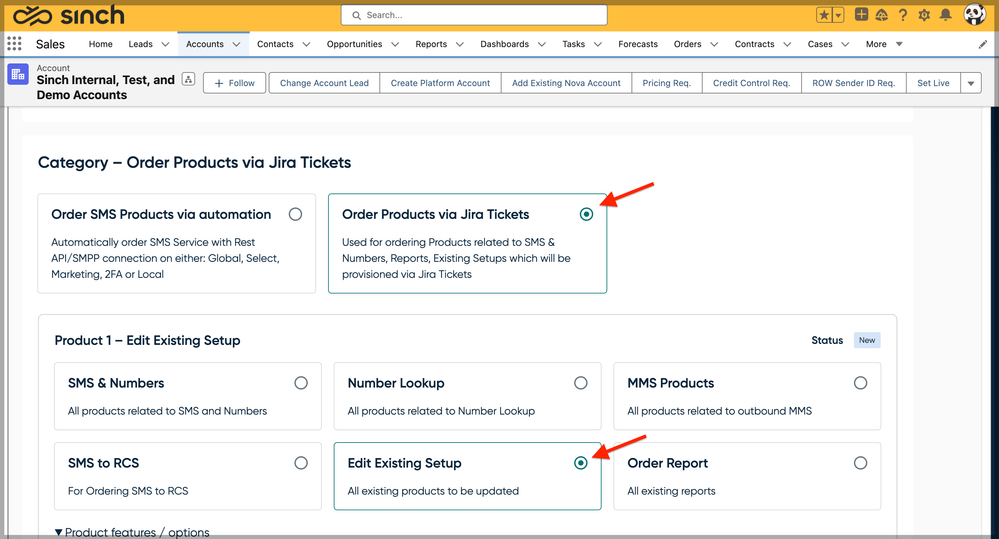Follow this account
999x539 pixels.
(x=234, y=83)
